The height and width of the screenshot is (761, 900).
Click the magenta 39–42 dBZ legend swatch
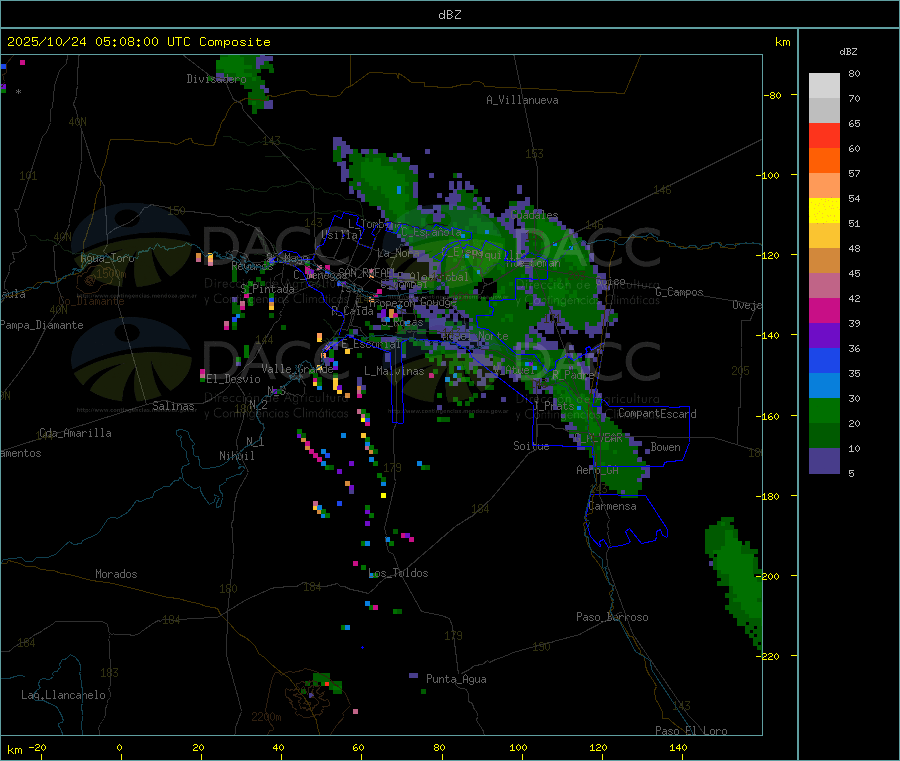pyautogui.click(x=824, y=310)
